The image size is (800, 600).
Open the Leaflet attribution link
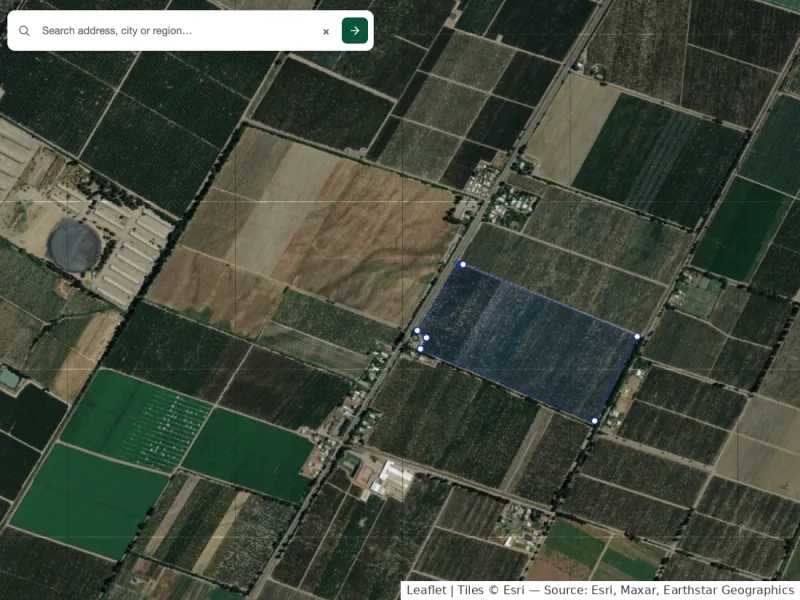426,590
